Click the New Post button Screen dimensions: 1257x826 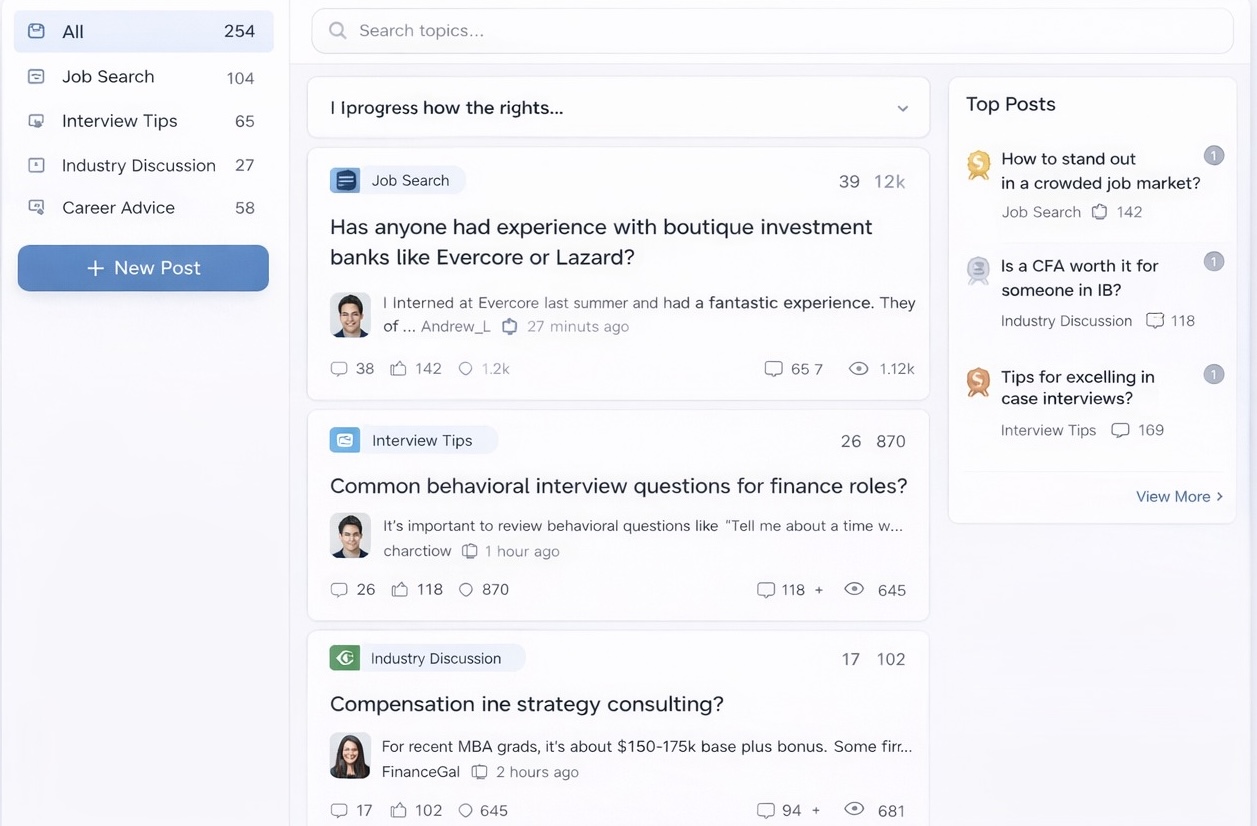point(143,268)
